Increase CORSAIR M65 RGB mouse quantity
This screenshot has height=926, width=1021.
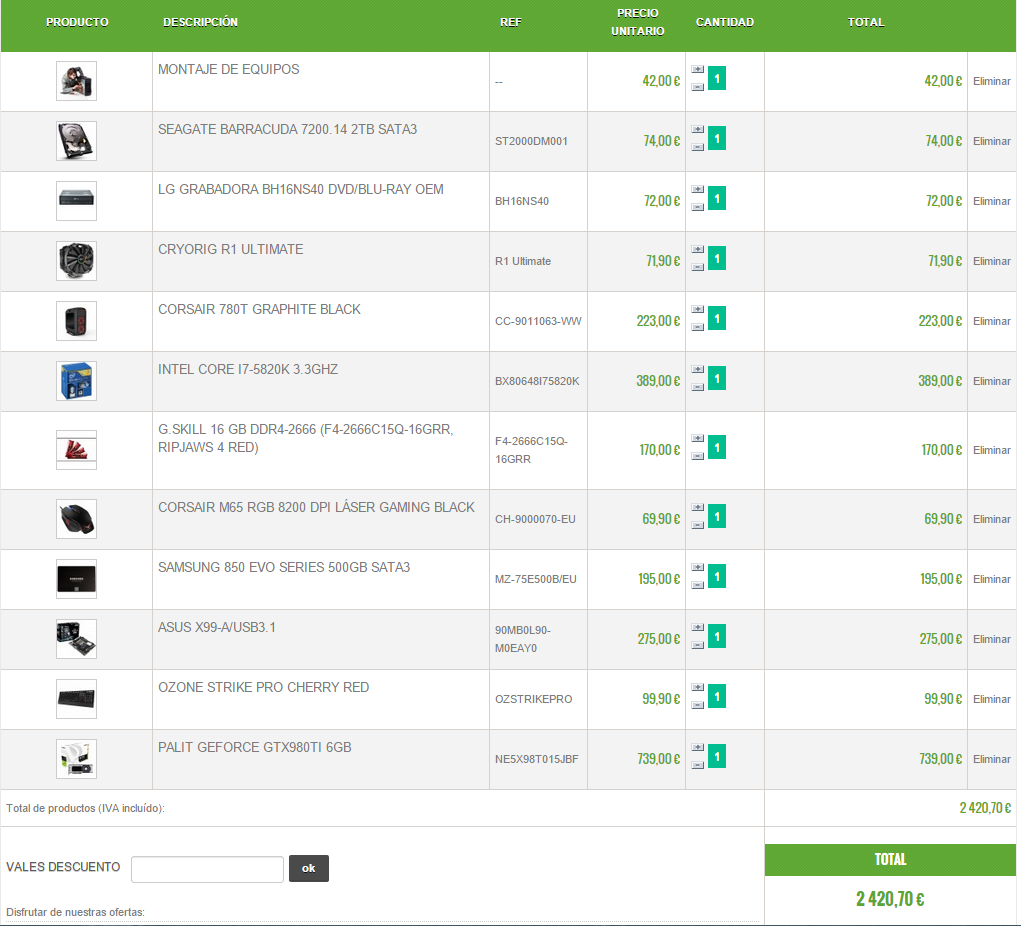pos(697,507)
